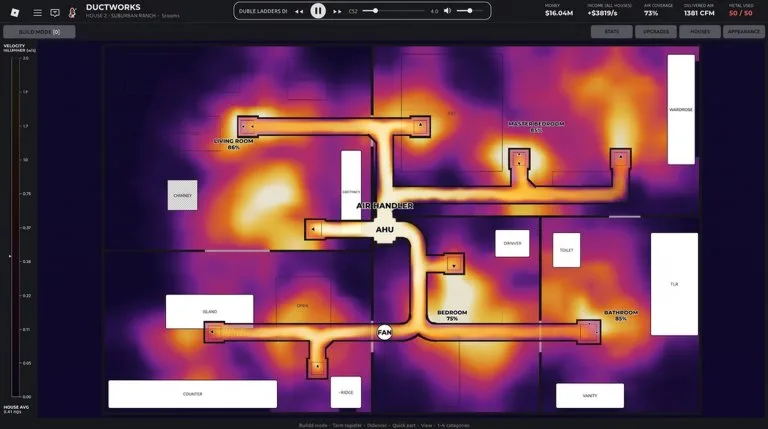Click the velocity color scale bar
Image resolution: width=768 pixels, height=429 pixels.
tap(16, 227)
